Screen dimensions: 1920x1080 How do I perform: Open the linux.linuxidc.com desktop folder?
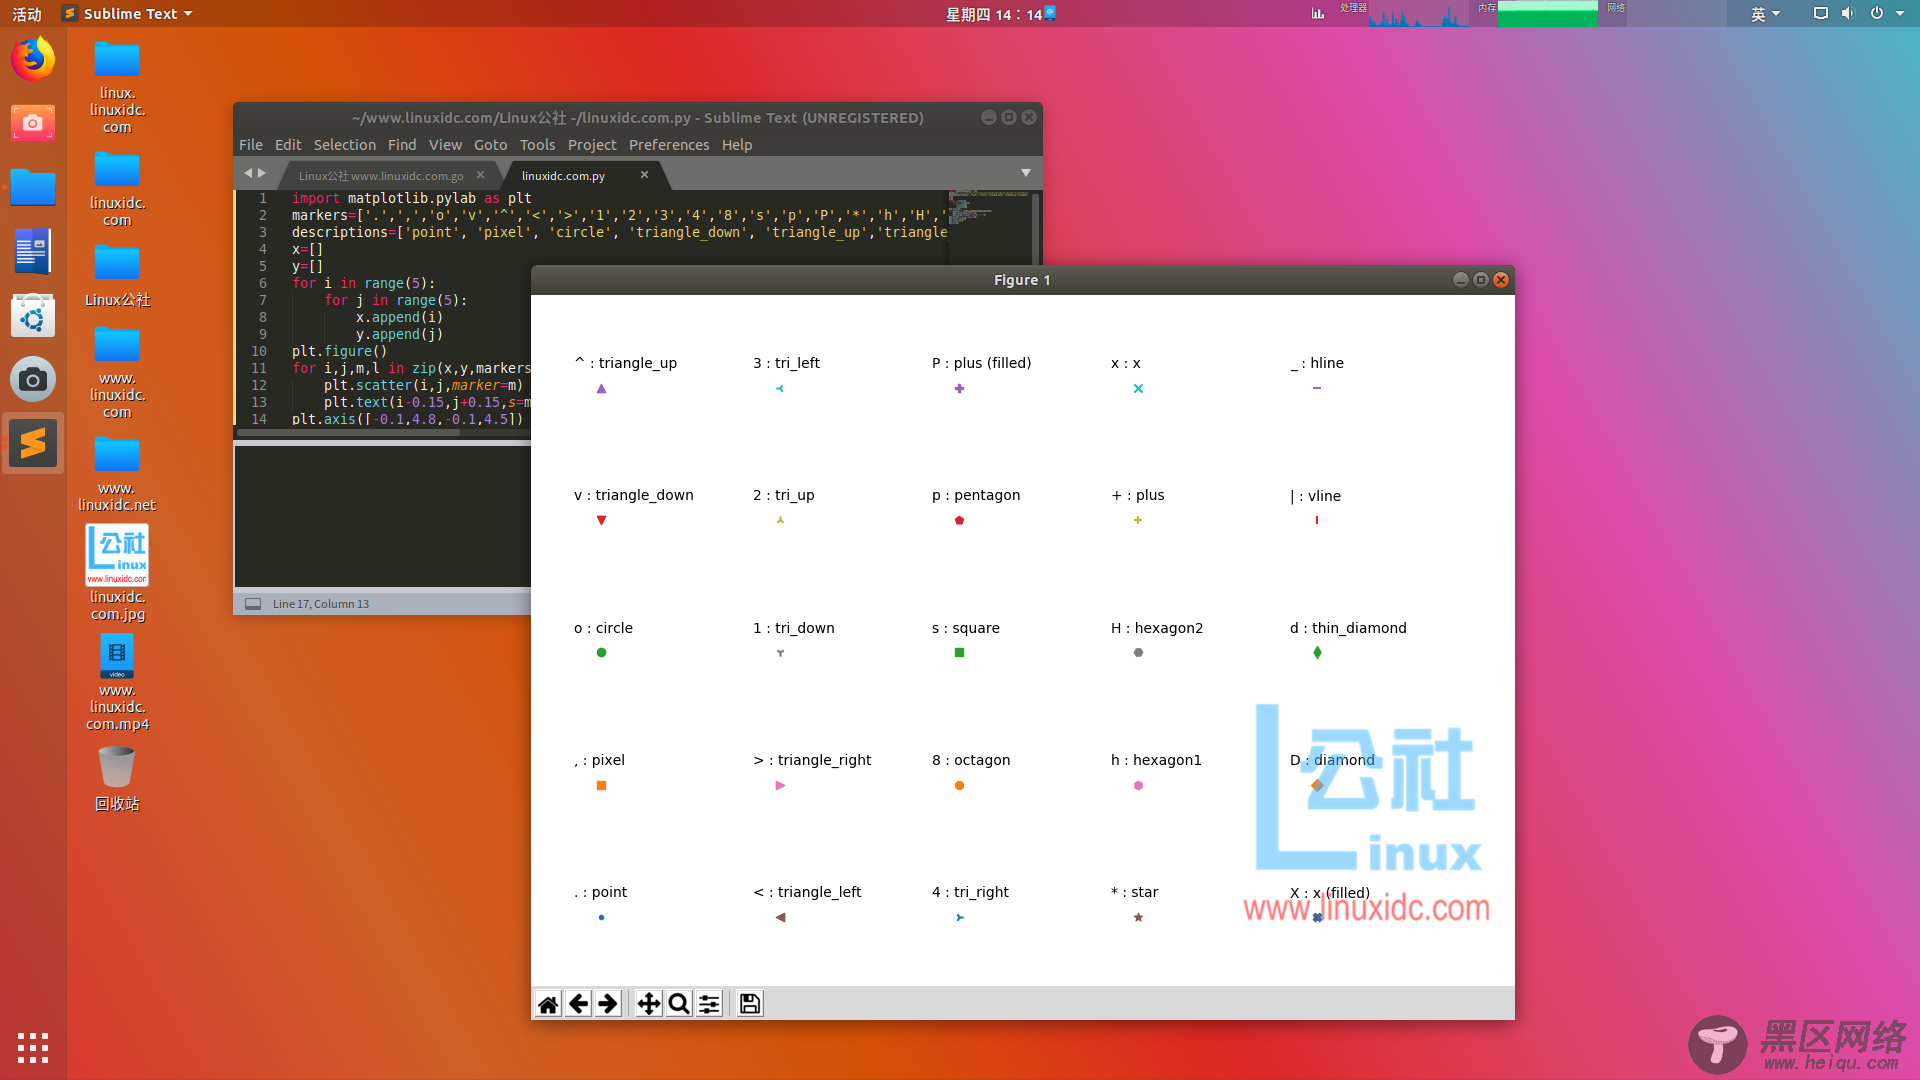click(117, 87)
